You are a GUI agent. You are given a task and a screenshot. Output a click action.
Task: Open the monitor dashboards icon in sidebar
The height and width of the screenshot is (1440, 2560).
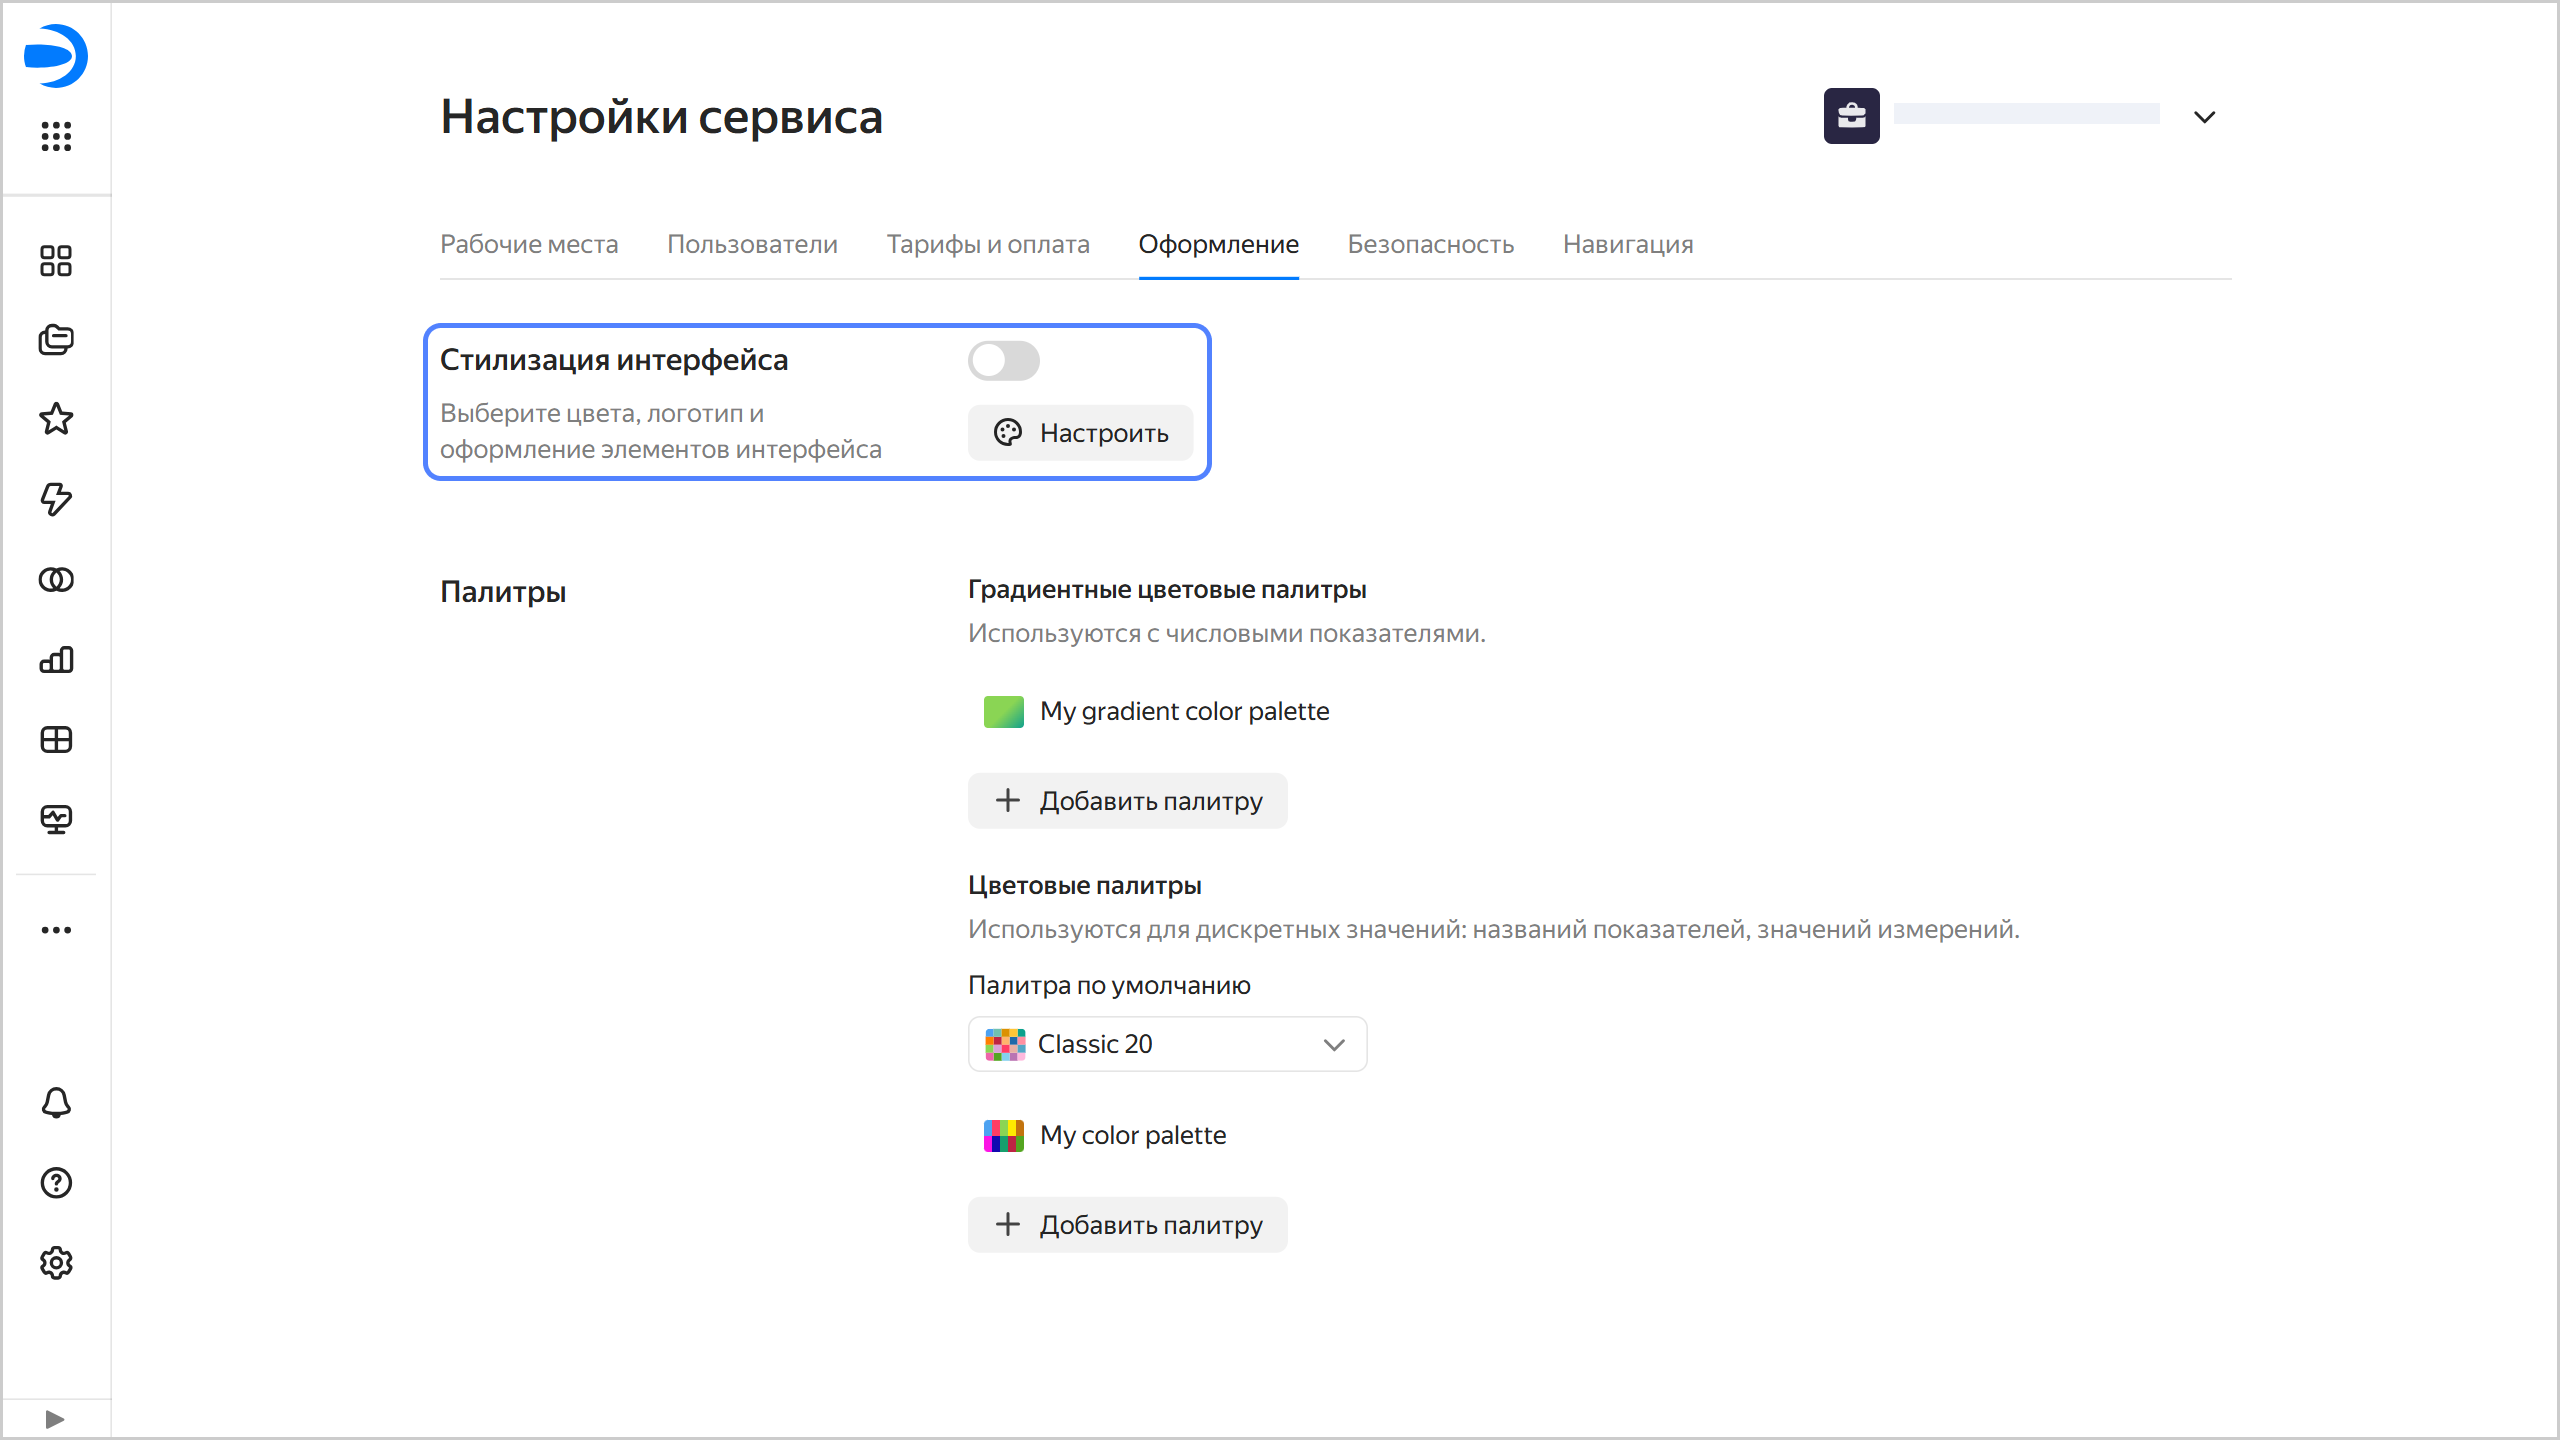click(56, 820)
